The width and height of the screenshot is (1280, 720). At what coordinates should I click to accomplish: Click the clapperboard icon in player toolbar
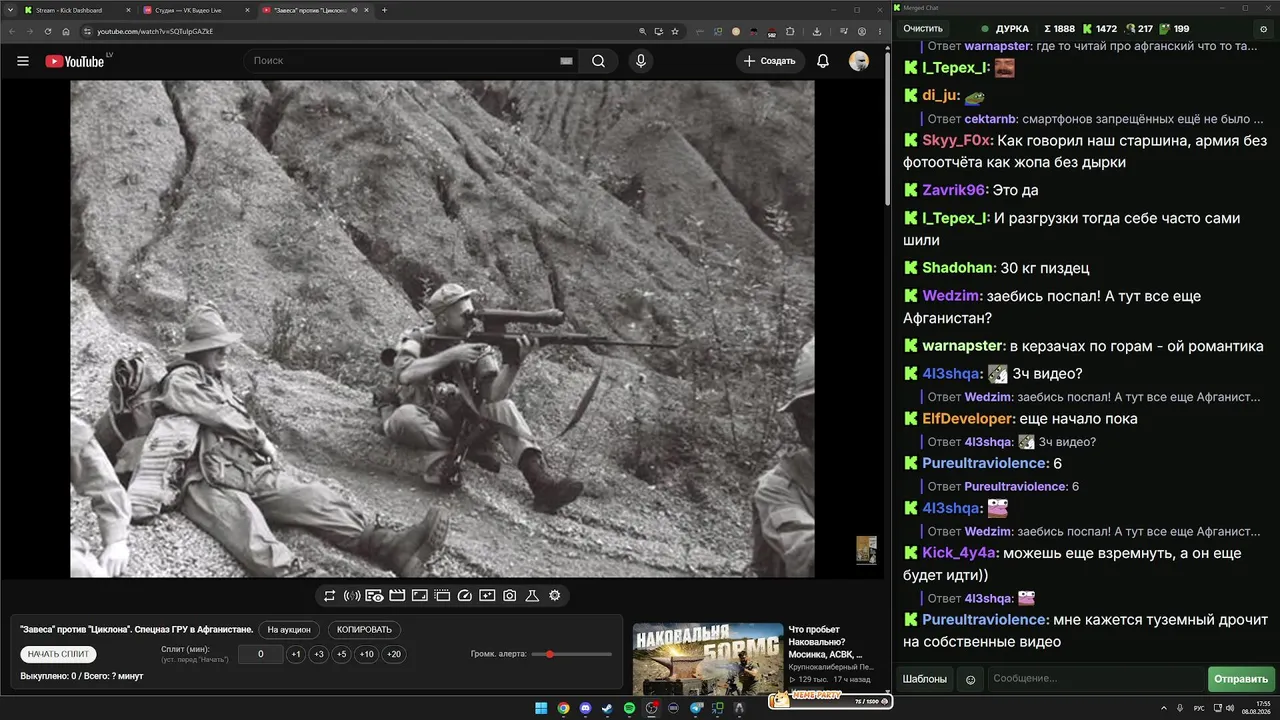(x=397, y=596)
